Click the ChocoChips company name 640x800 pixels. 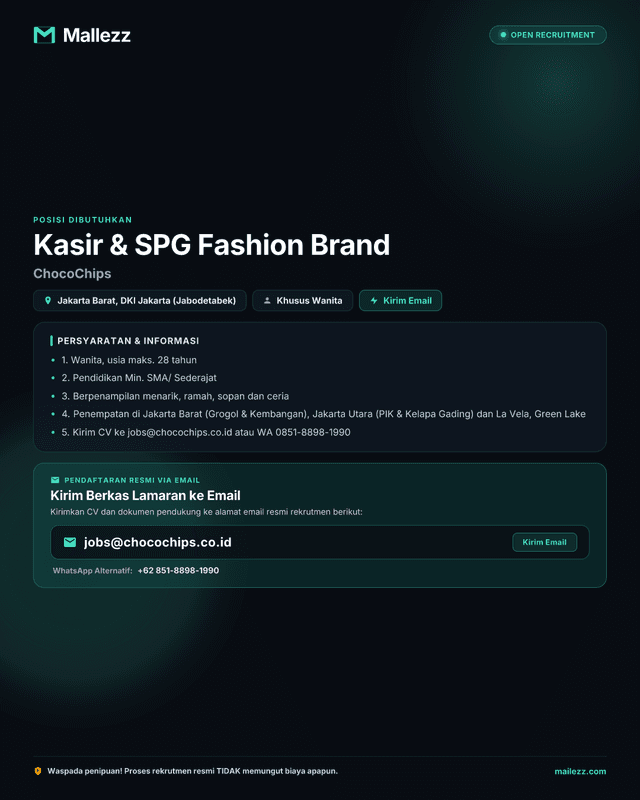72,273
